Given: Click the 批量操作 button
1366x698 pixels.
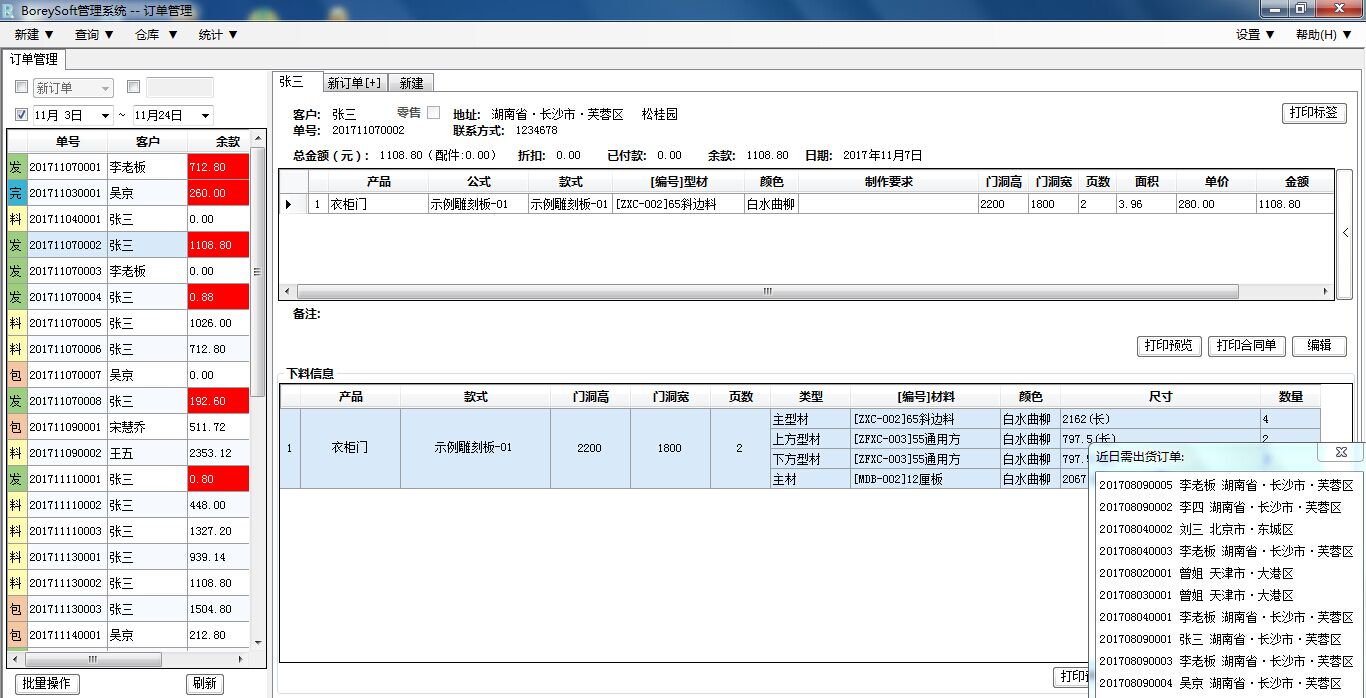Looking at the screenshot, I should [46, 684].
